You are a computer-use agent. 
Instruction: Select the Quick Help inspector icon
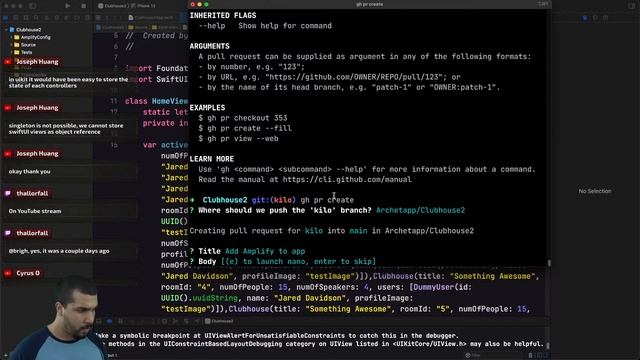[605, 18]
